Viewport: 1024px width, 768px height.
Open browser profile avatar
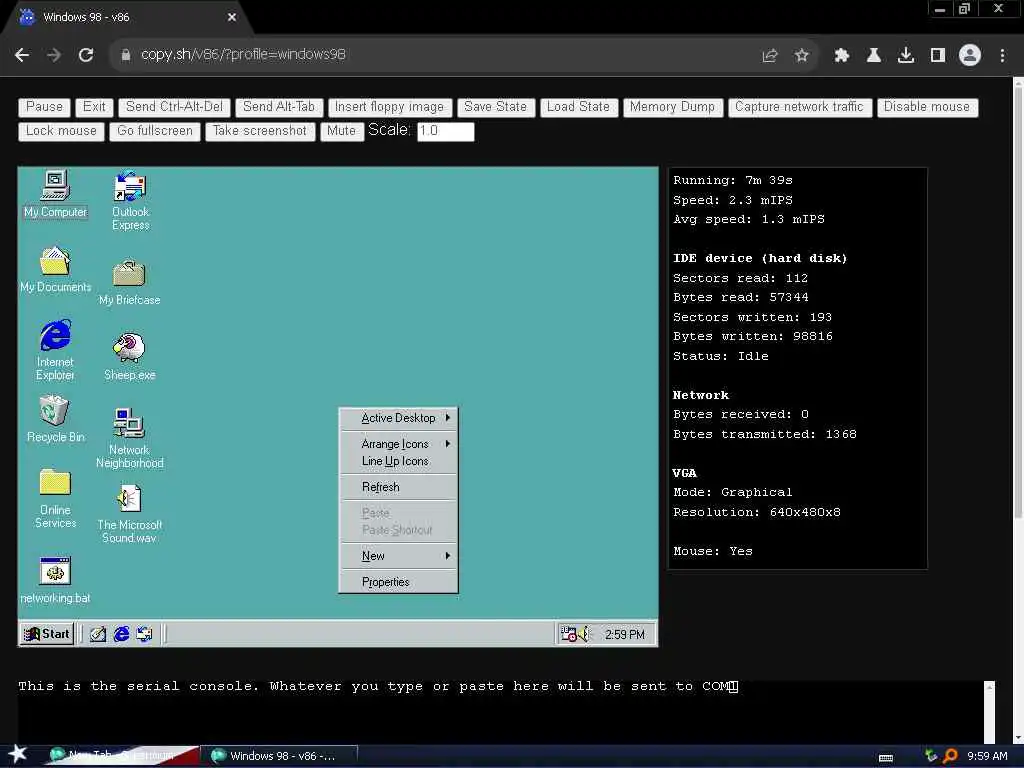(x=970, y=55)
